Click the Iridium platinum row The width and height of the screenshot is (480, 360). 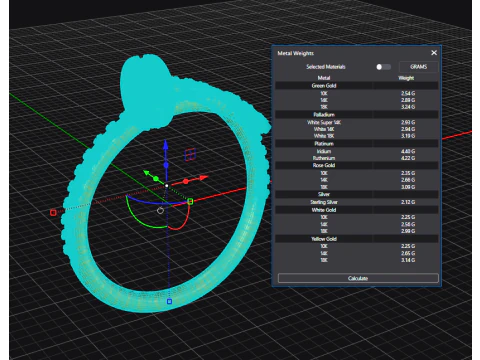(357, 151)
